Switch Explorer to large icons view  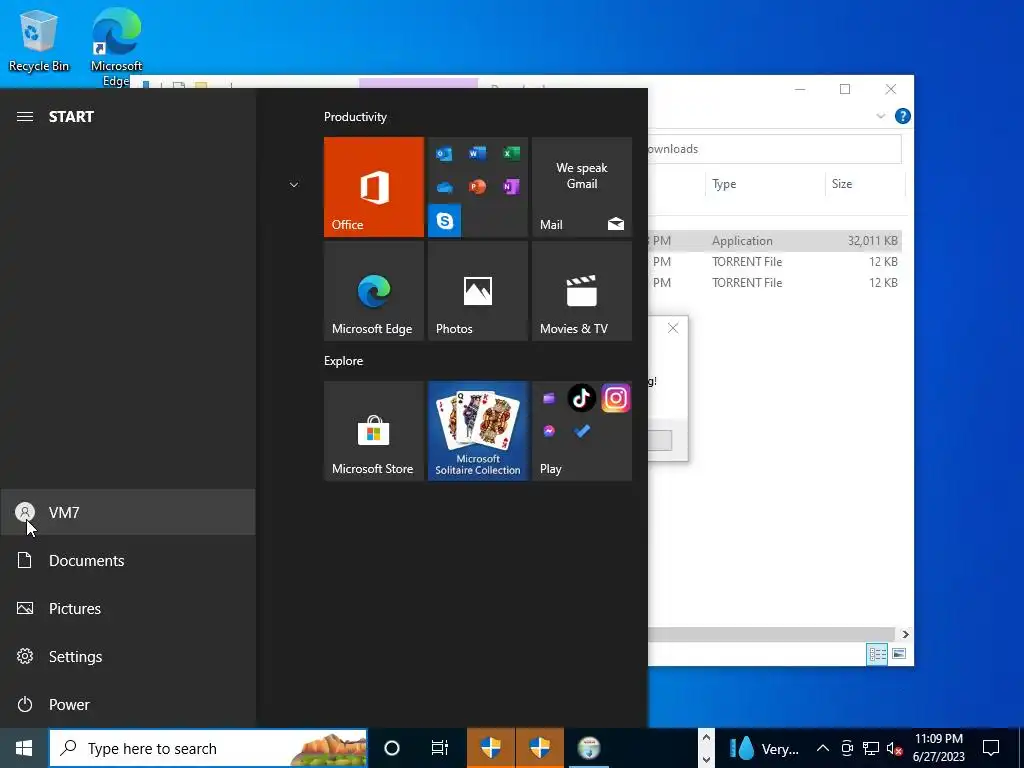pyautogui.click(x=899, y=654)
